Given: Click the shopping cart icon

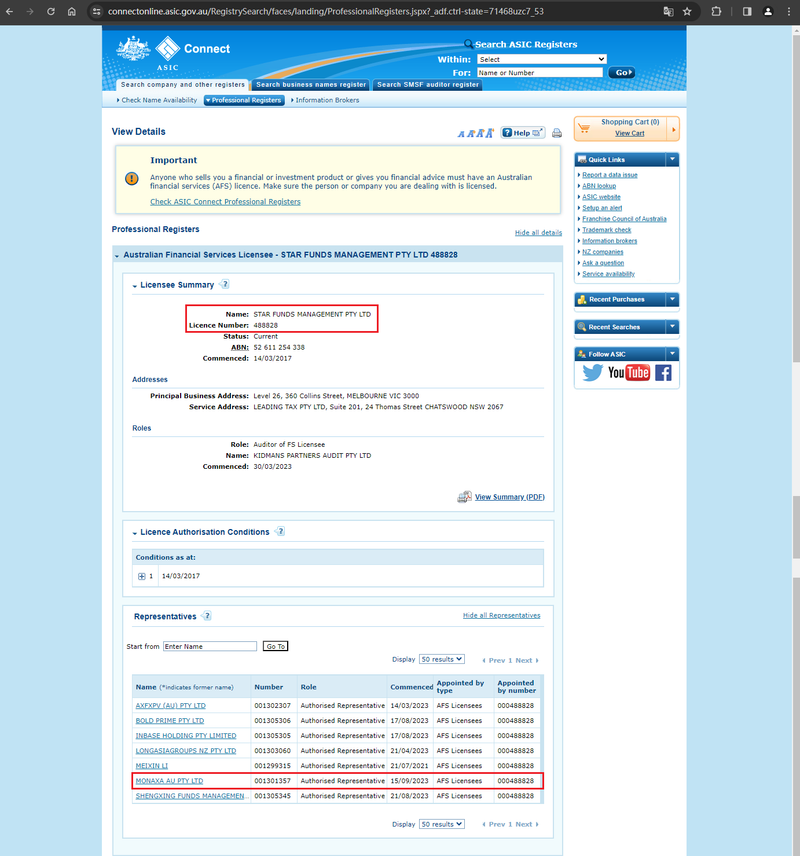Looking at the screenshot, I should pyautogui.click(x=584, y=128).
